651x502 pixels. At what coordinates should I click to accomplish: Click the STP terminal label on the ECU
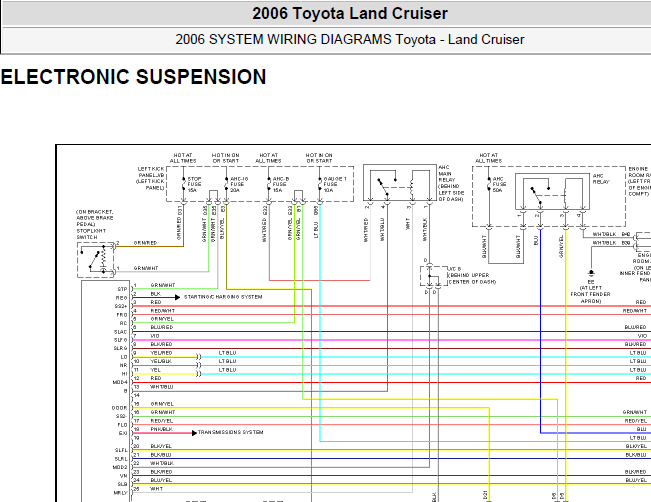122,289
